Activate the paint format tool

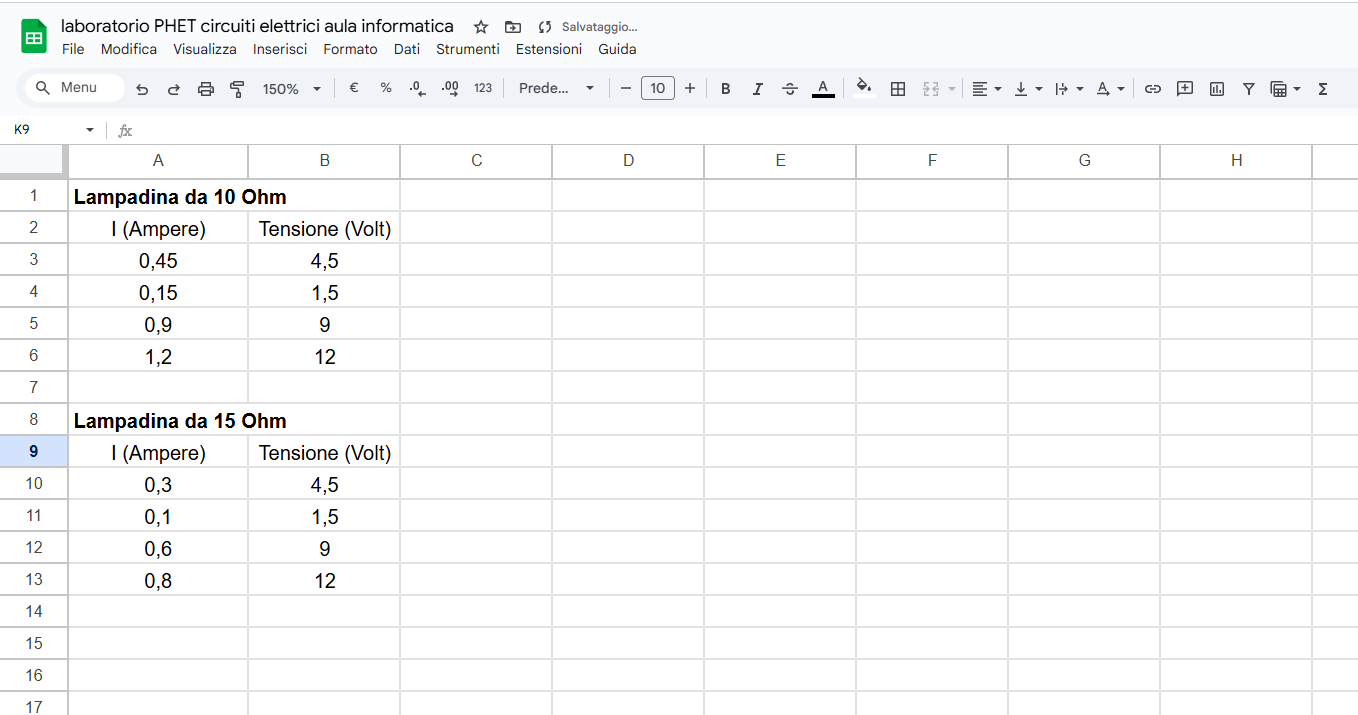pyautogui.click(x=237, y=89)
